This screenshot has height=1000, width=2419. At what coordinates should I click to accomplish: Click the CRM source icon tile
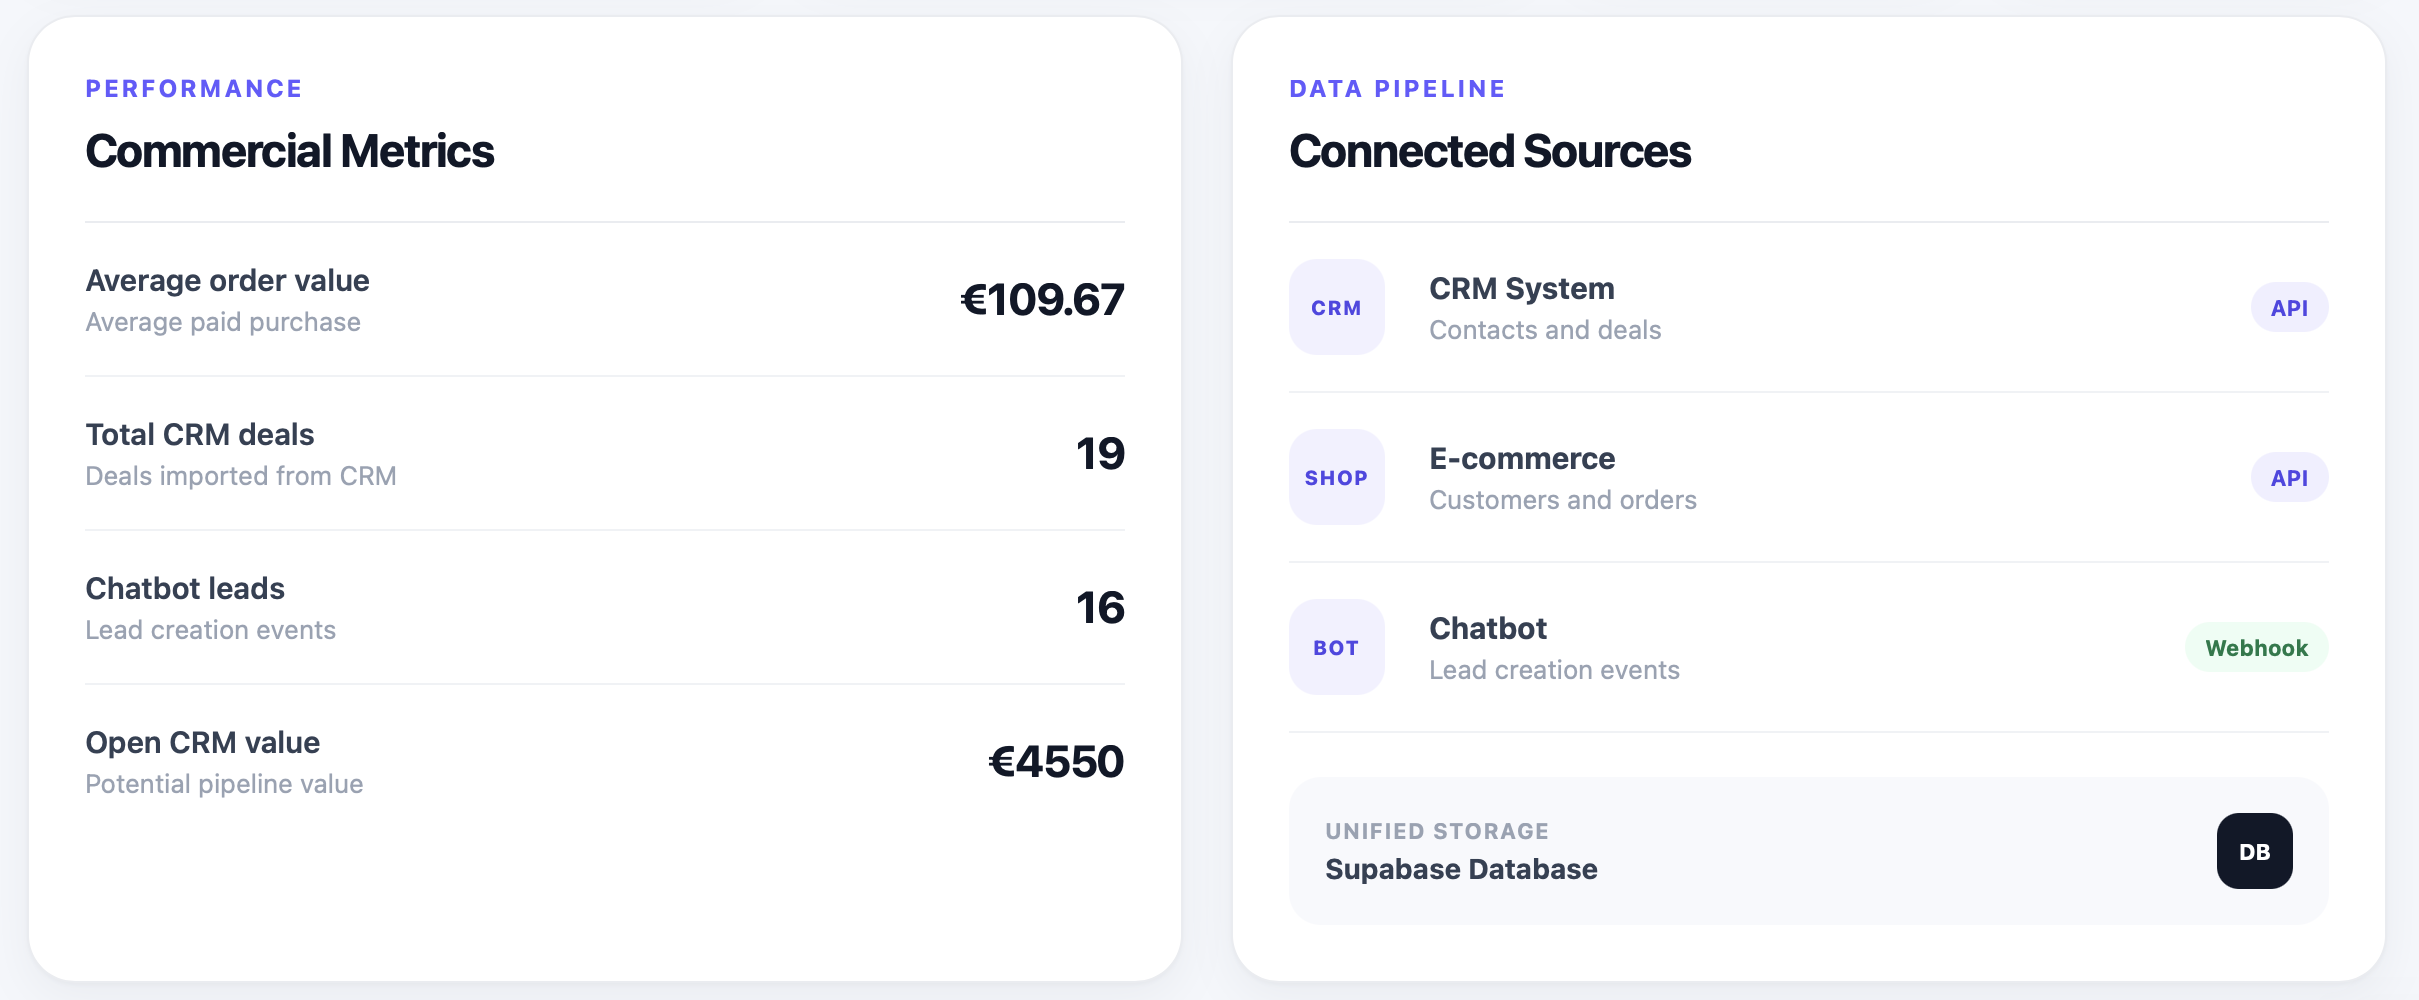click(x=1336, y=307)
